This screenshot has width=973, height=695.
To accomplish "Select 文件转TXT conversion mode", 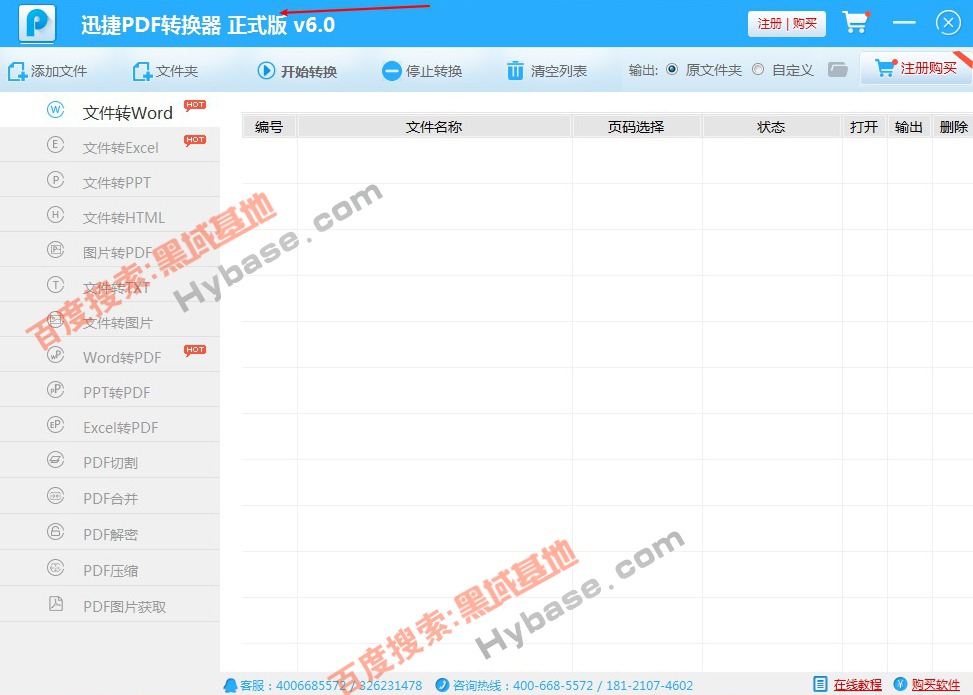I will pyautogui.click(x=110, y=285).
